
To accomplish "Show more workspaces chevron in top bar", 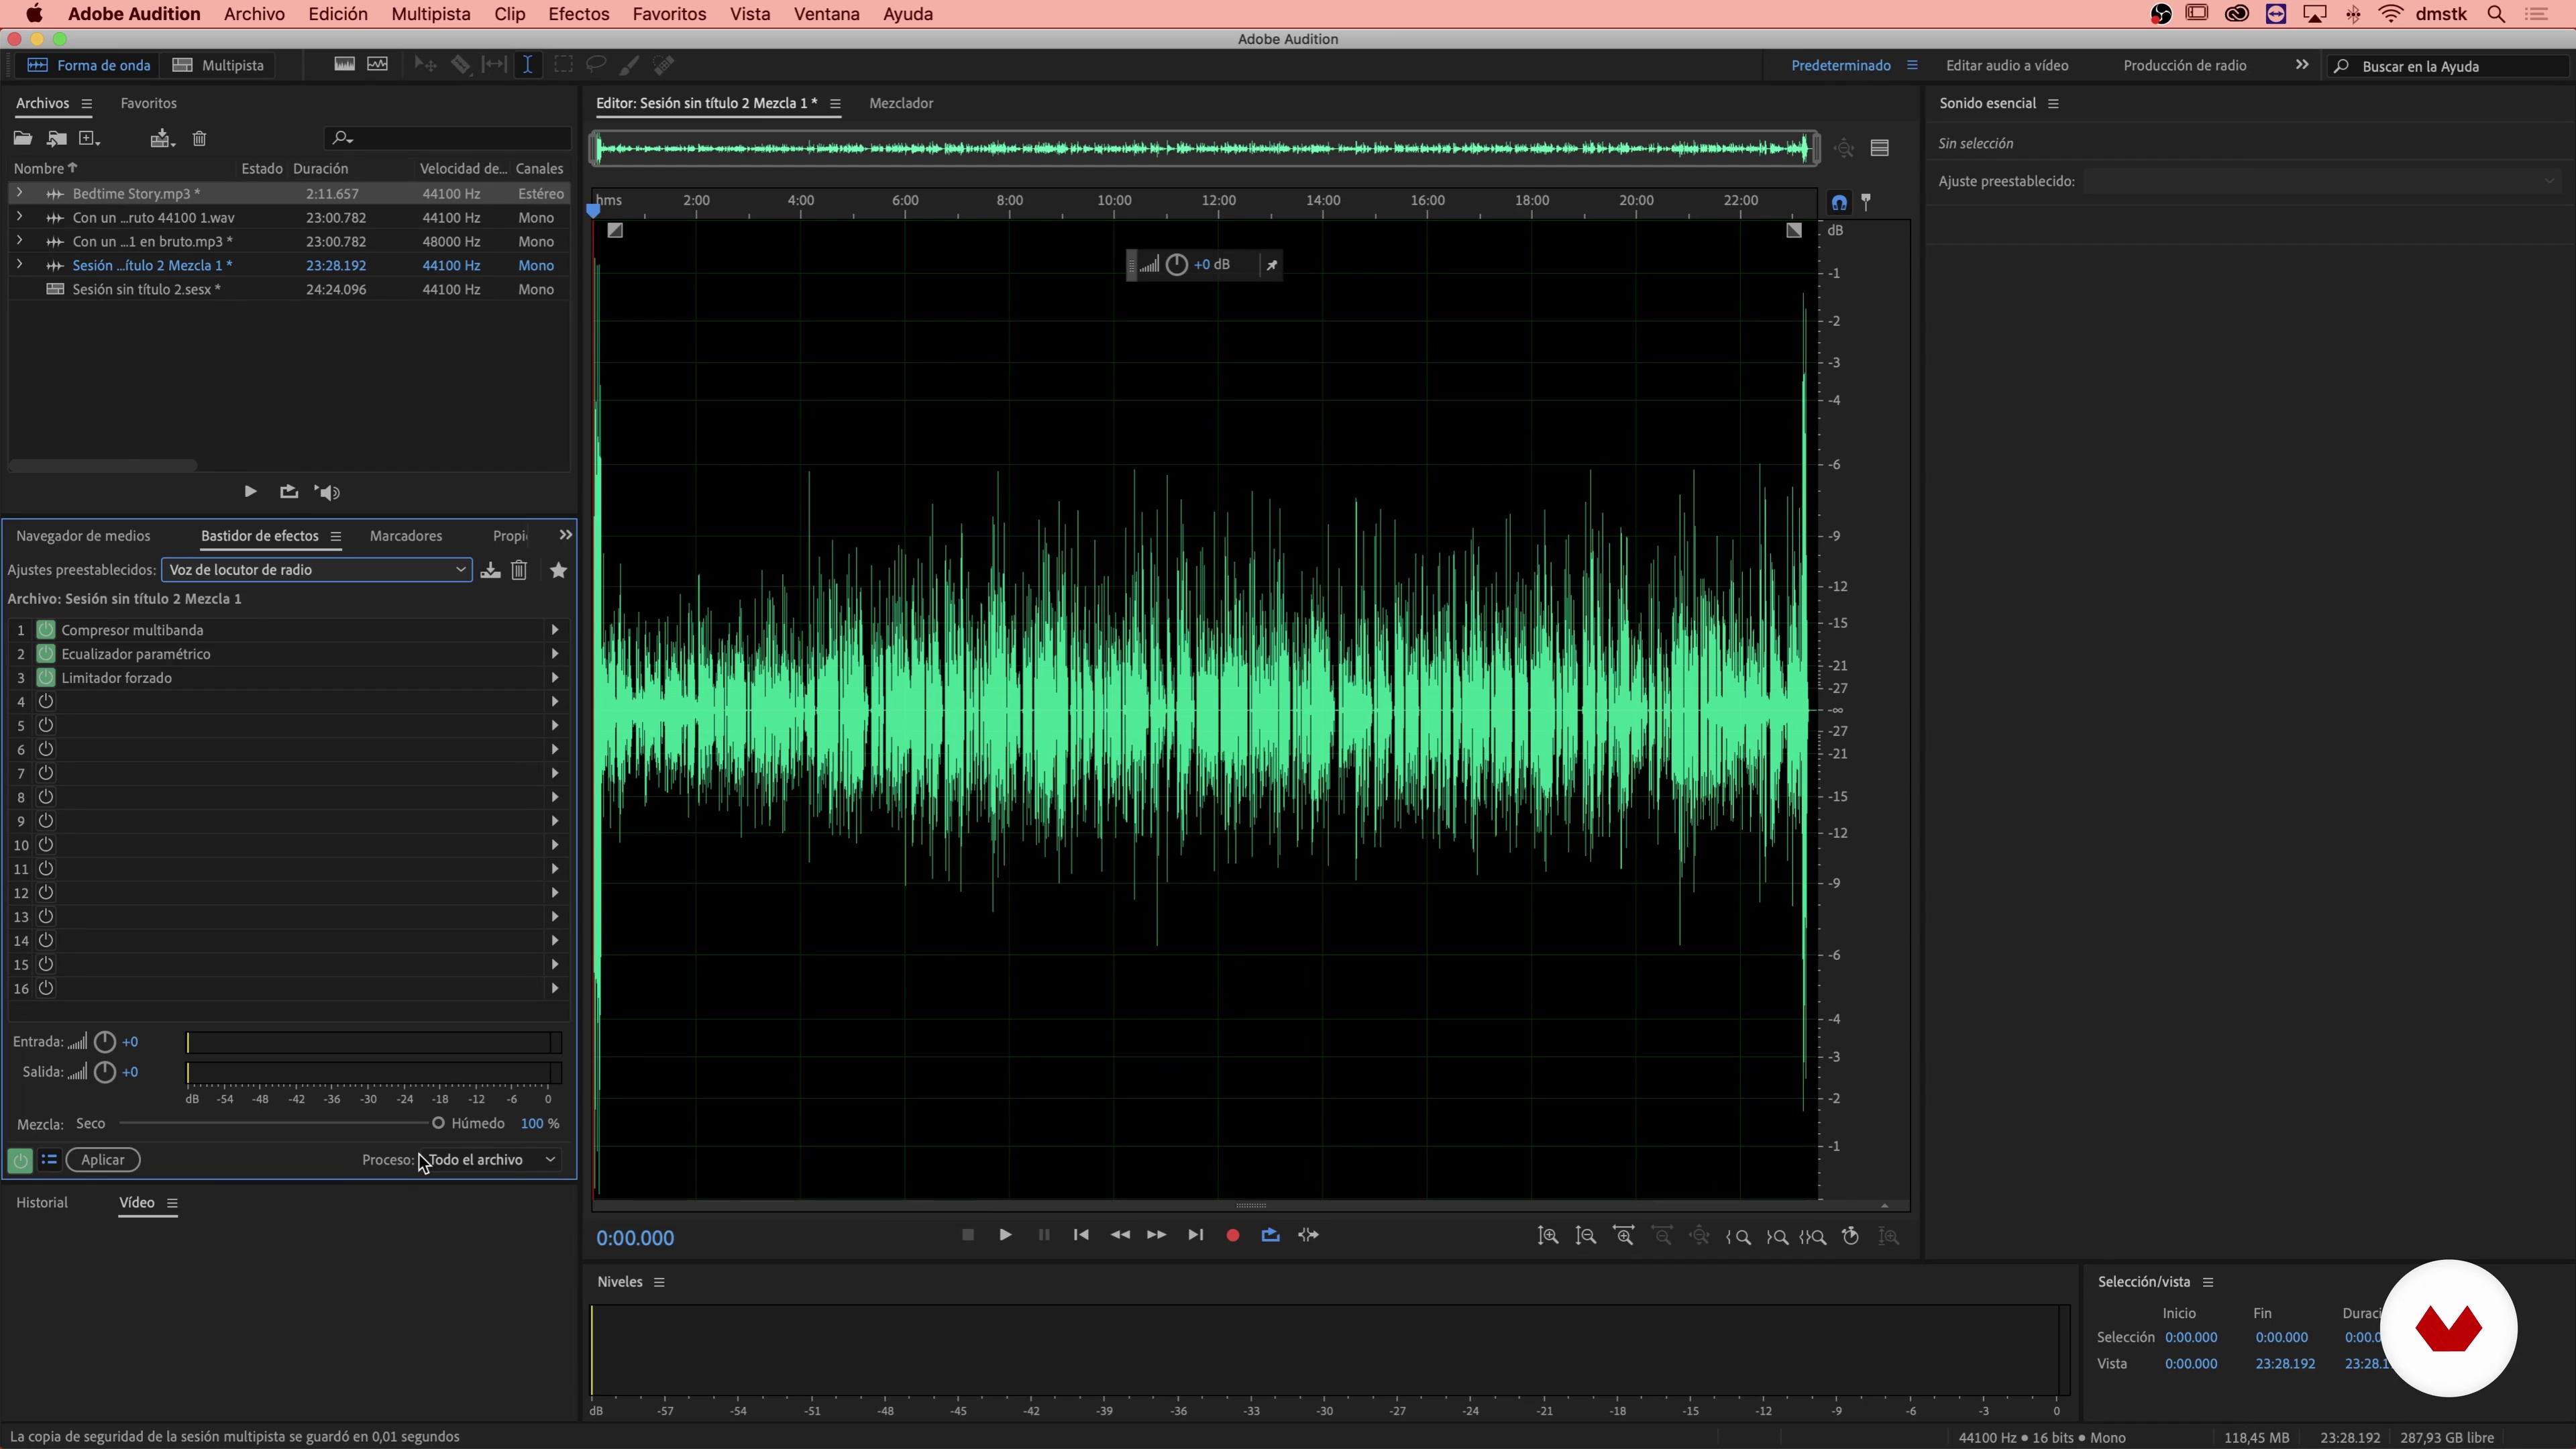I will coord(2302,65).
